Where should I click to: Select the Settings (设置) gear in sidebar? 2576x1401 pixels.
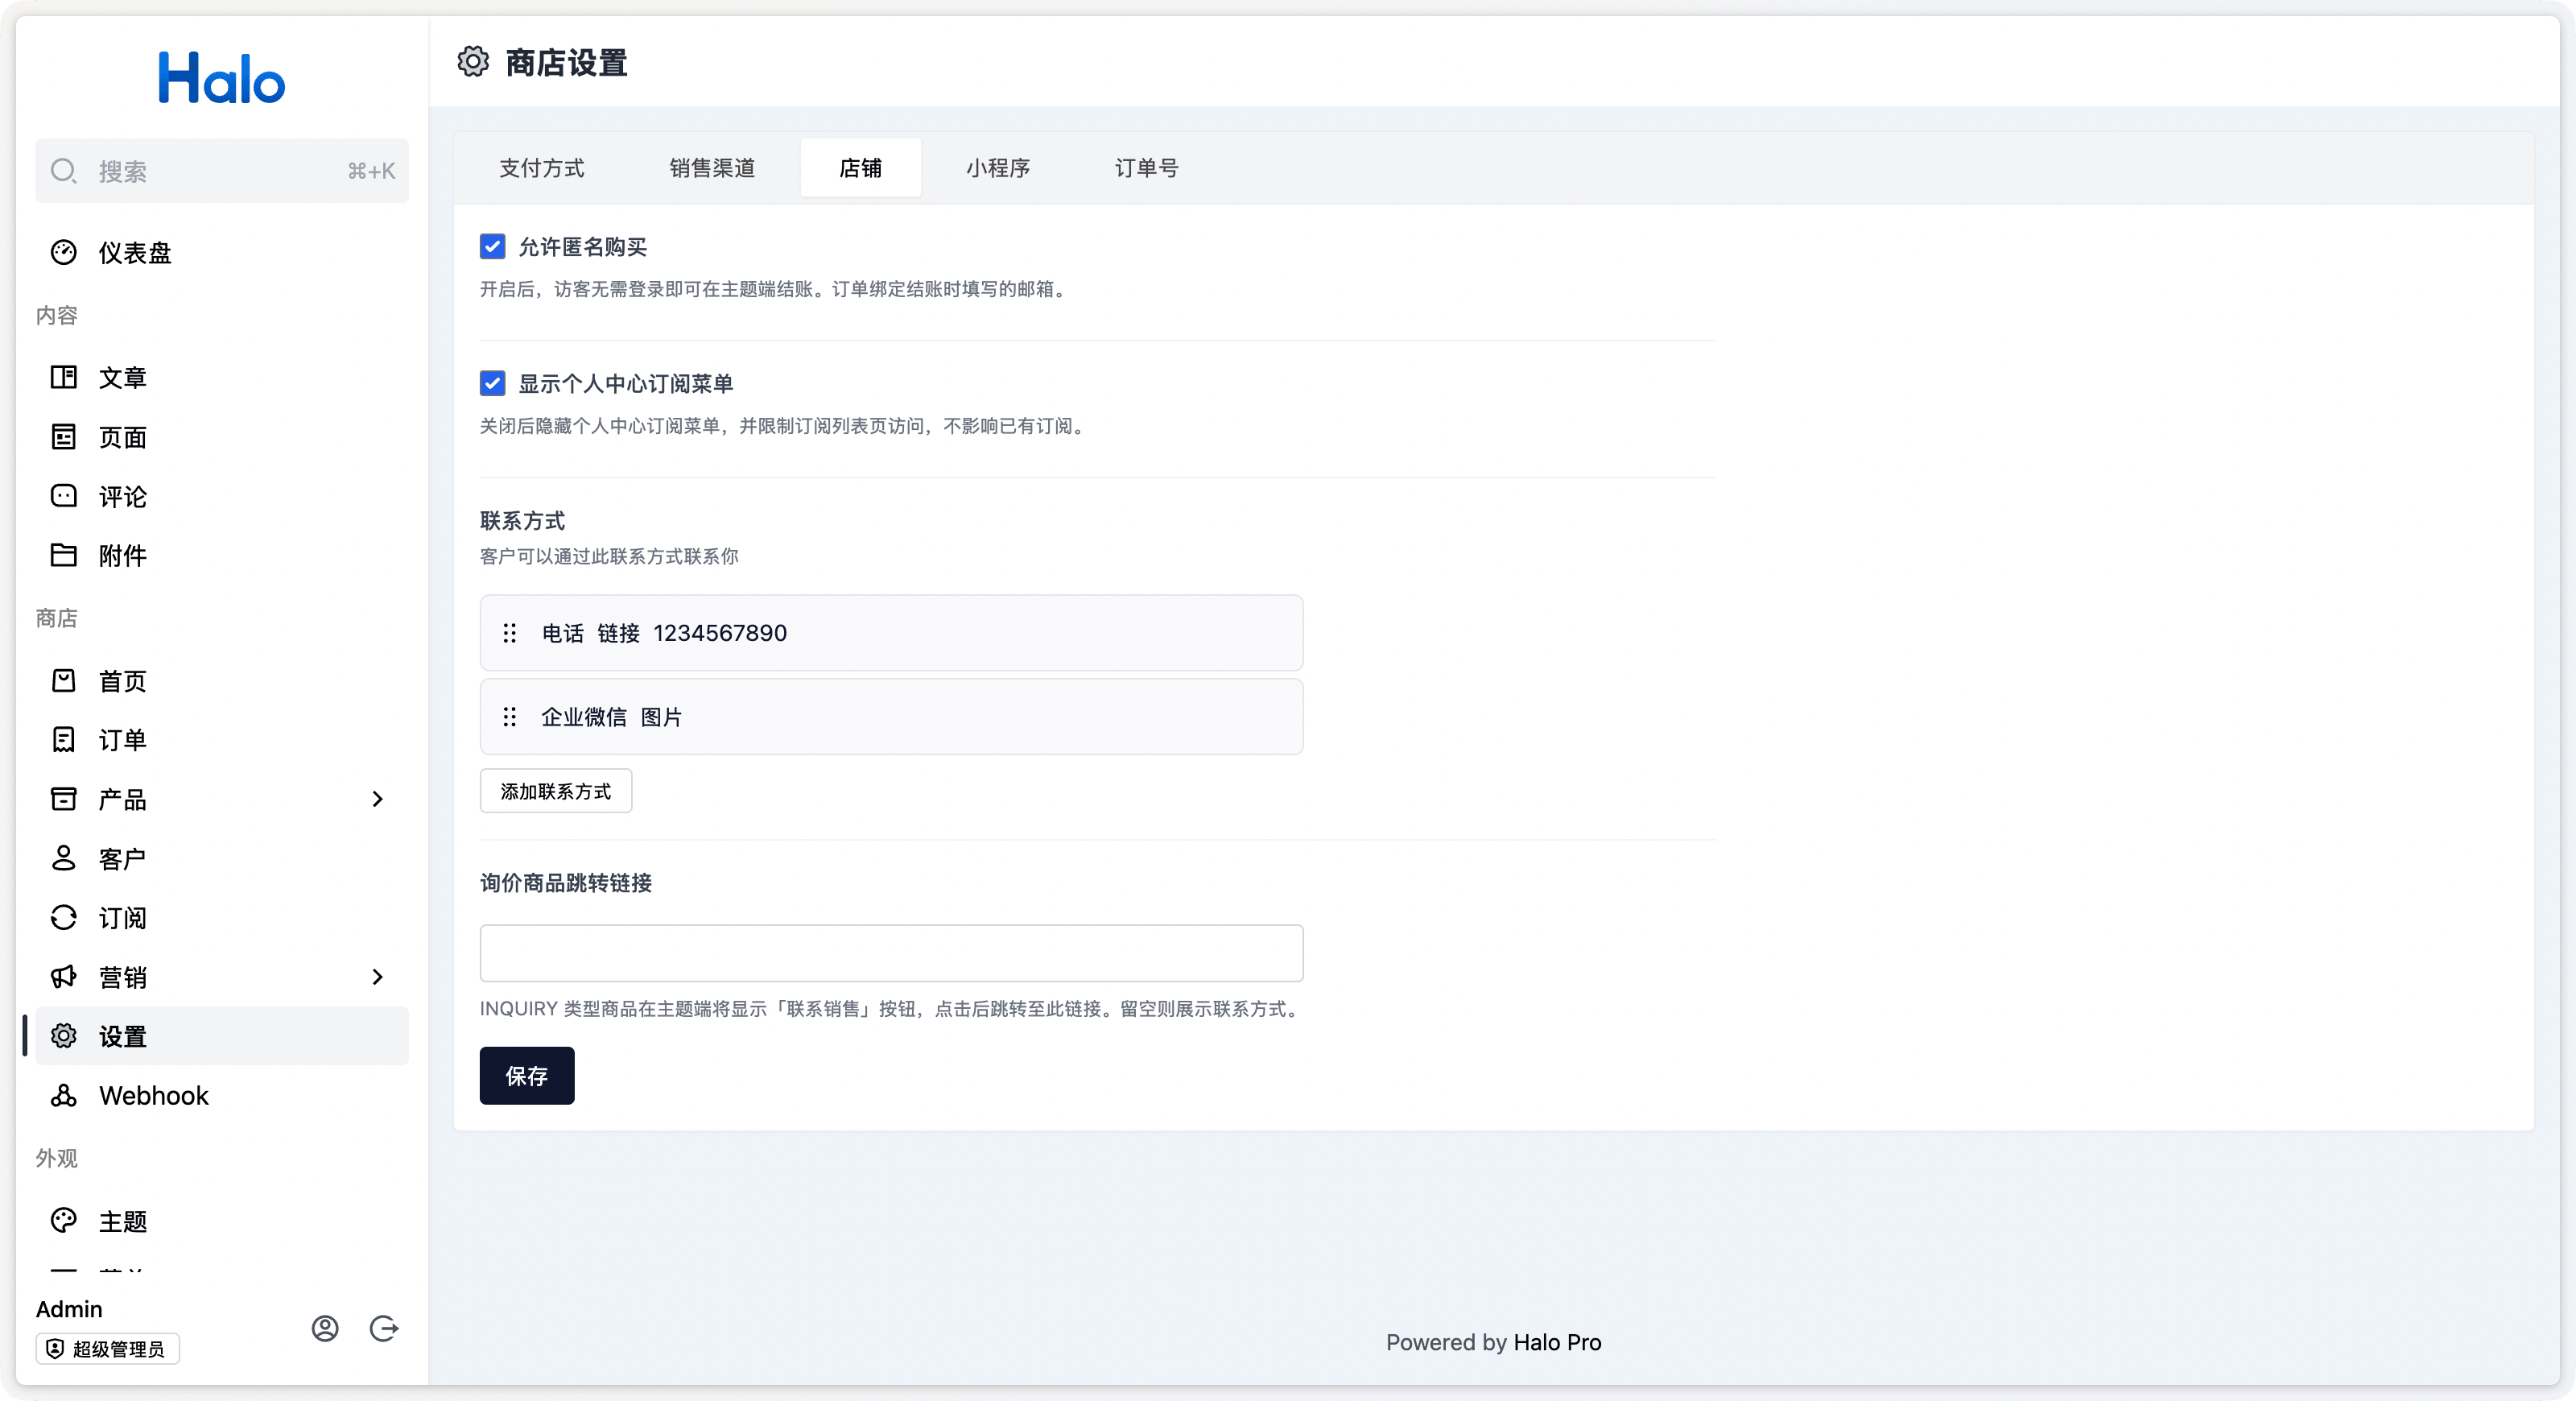coord(64,1036)
